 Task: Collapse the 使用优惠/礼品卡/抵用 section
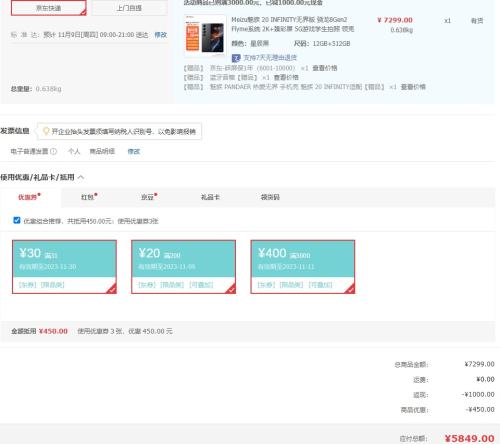click(x=81, y=177)
